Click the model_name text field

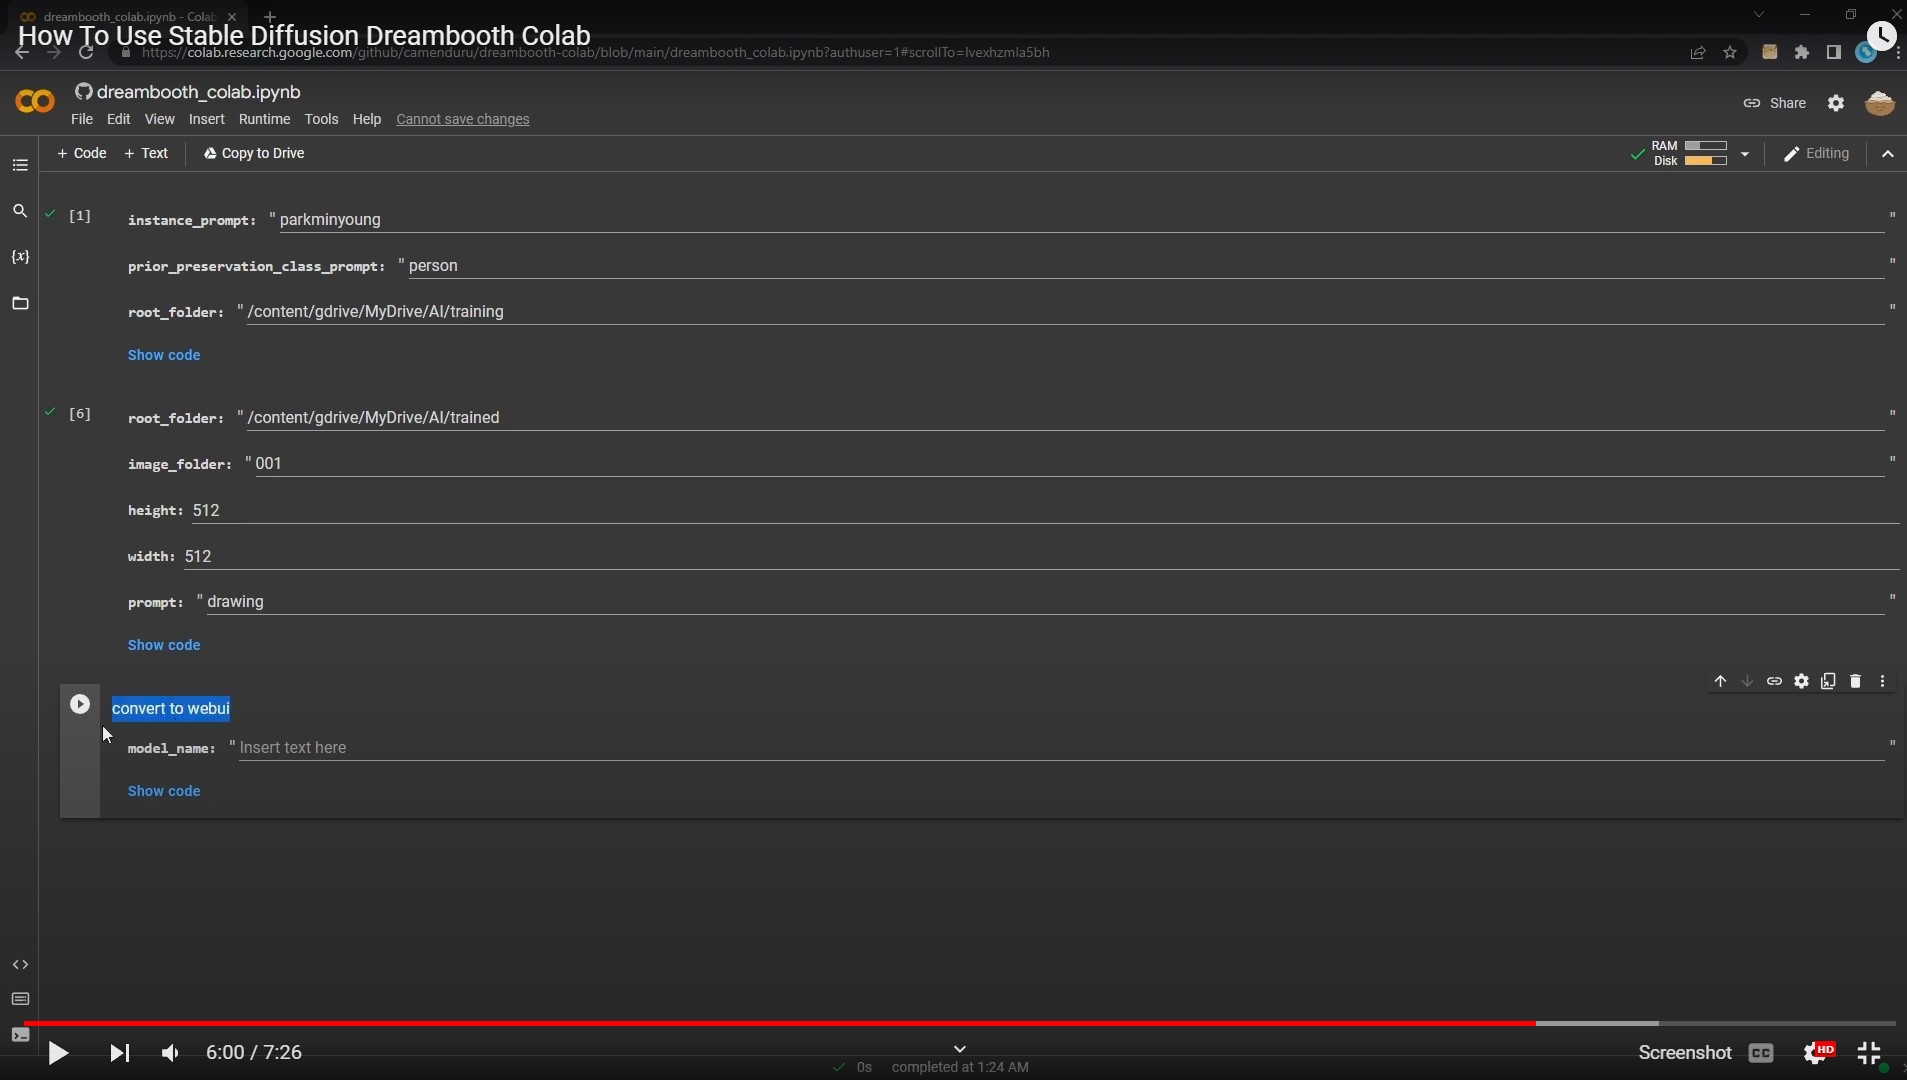coord(1061,748)
